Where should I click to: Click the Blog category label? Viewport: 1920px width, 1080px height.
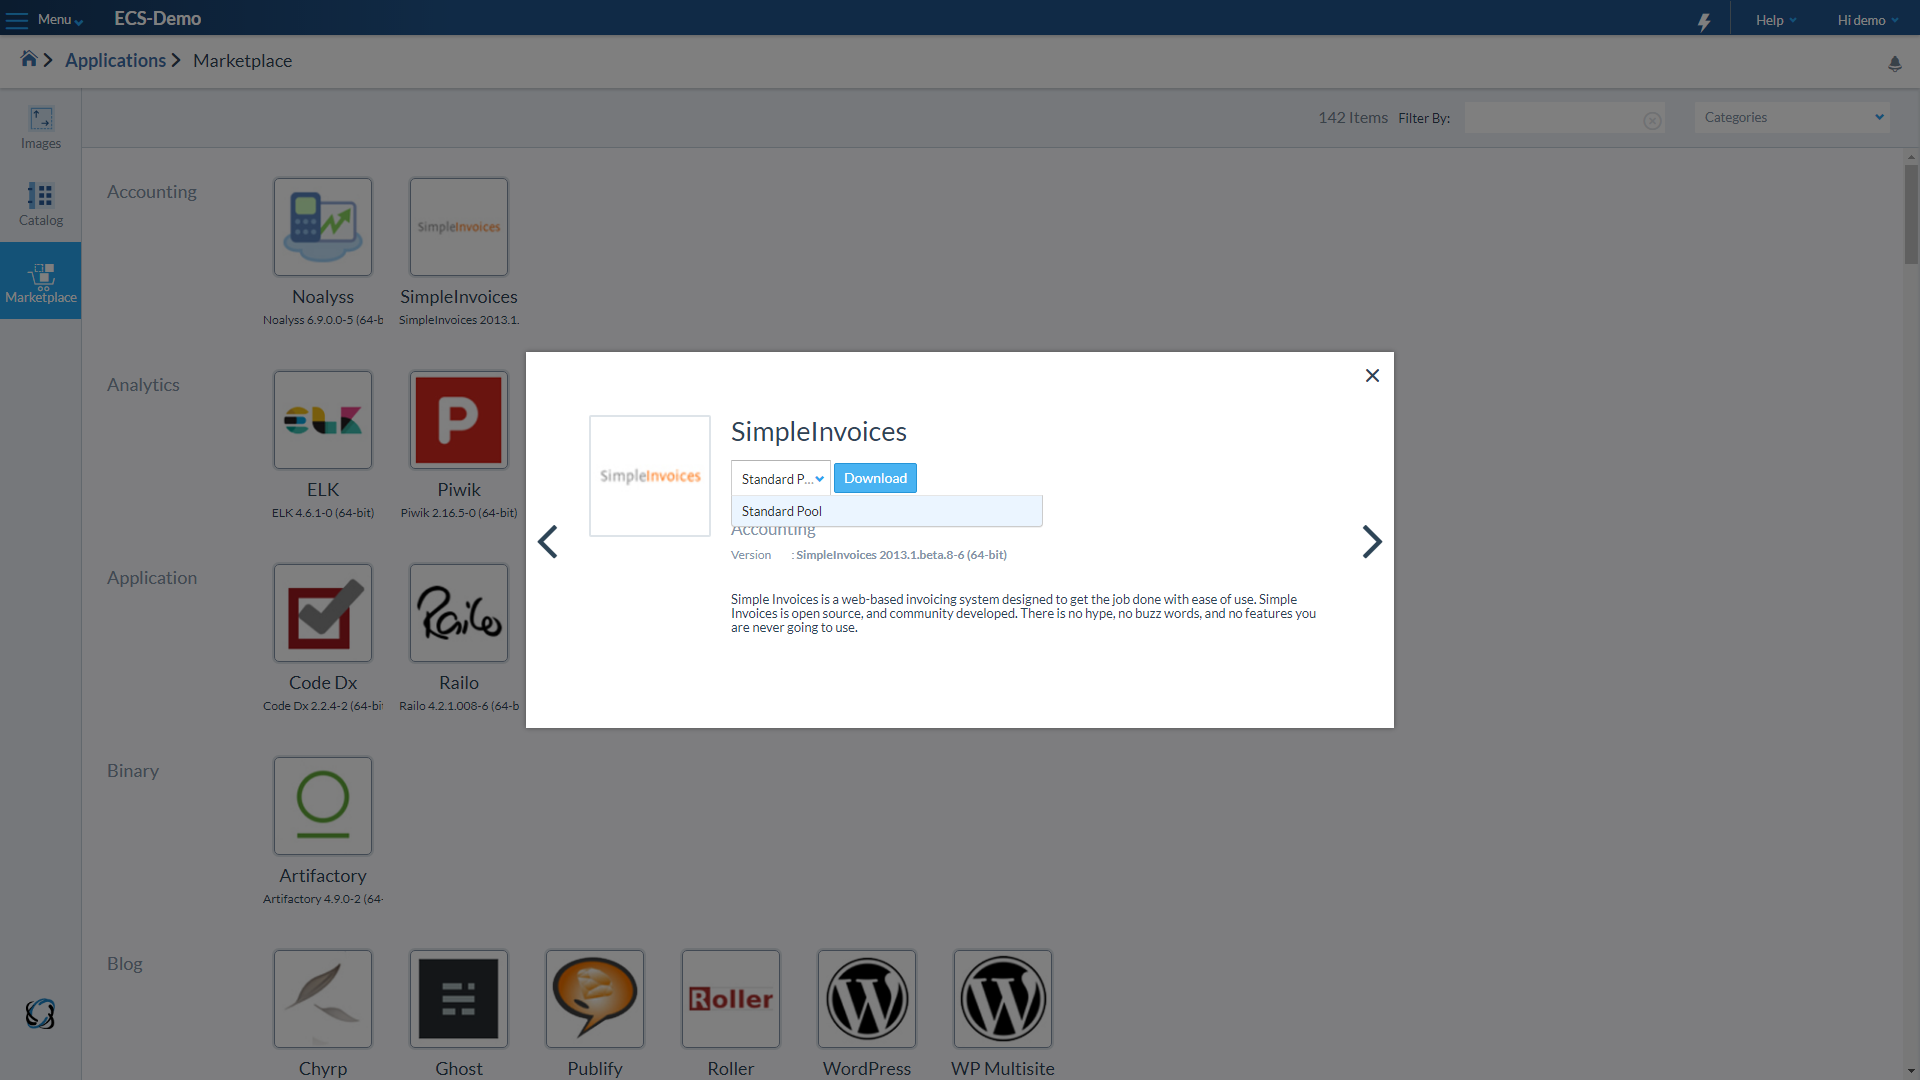click(125, 964)
